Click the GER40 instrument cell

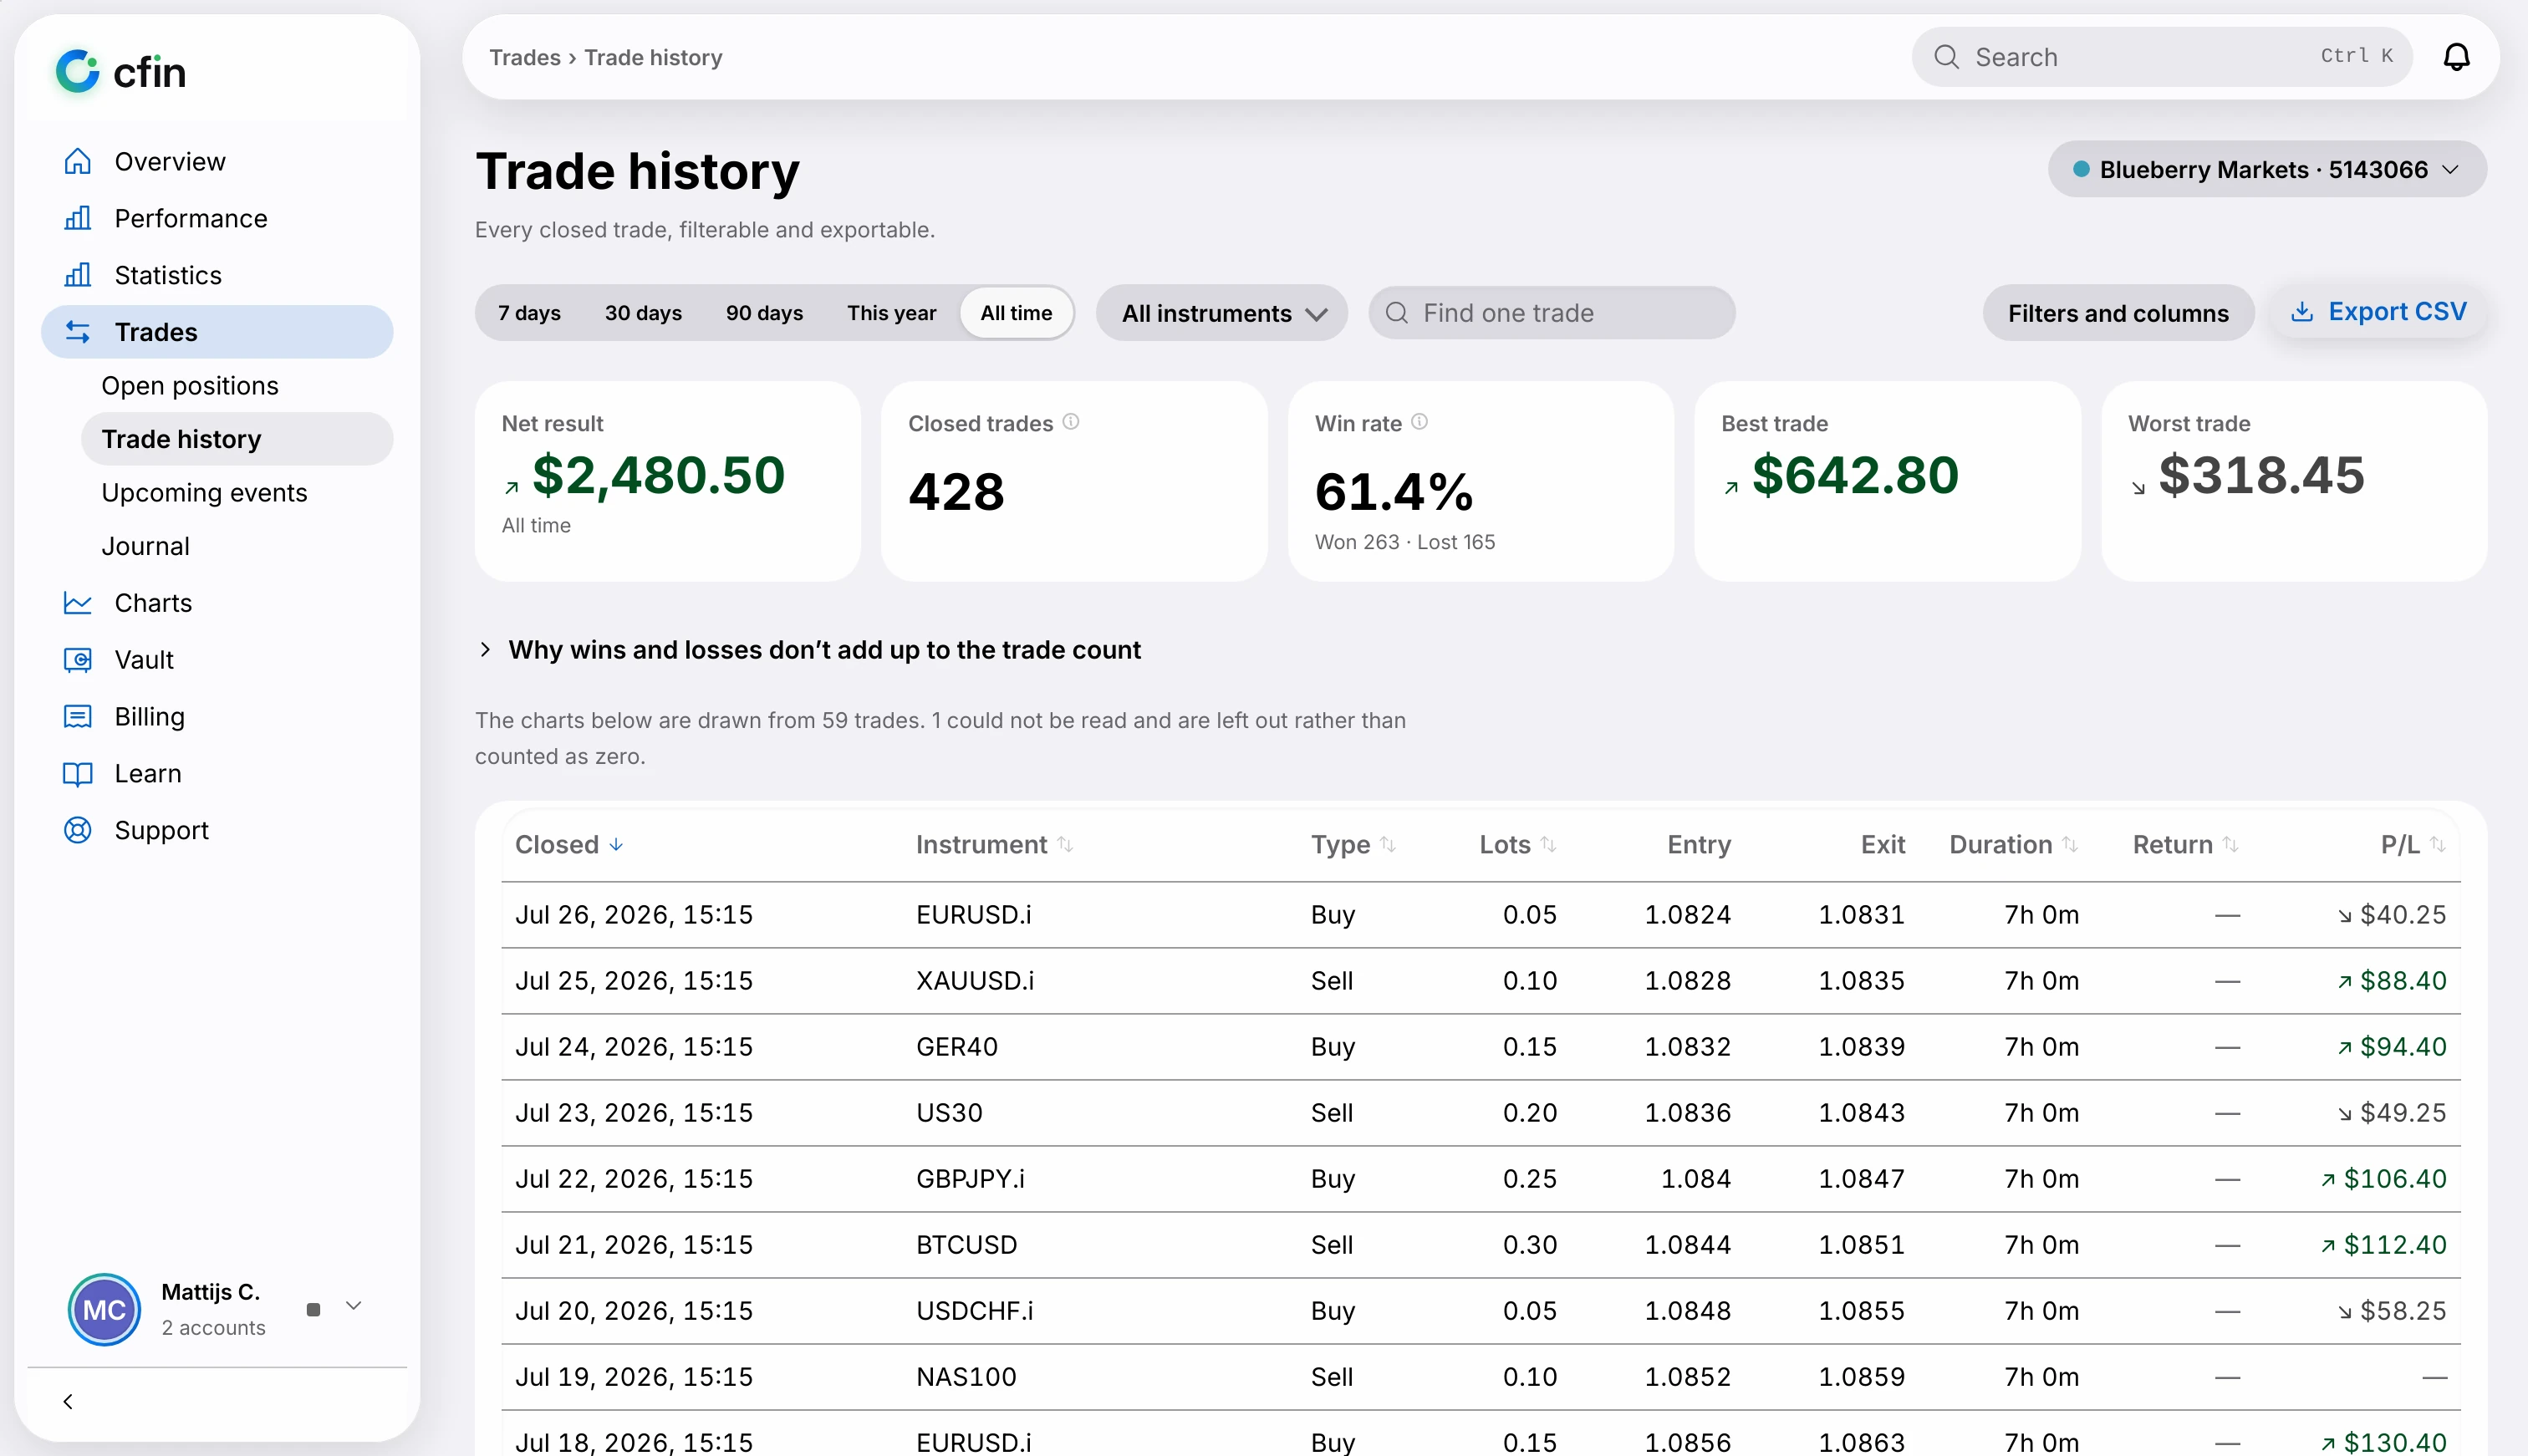click(957, 1047)
